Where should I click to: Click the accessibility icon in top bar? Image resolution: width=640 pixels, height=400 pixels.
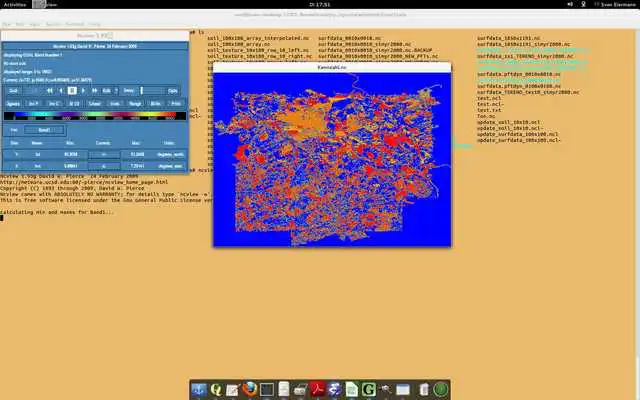coord(584,4)
